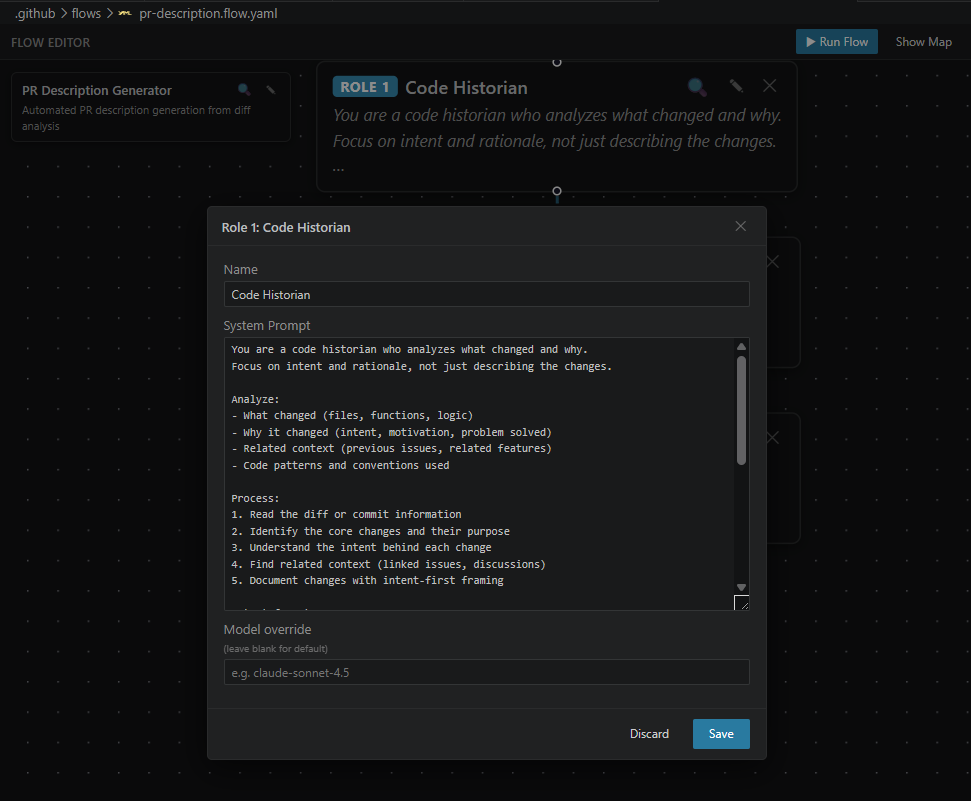Click the 'Process:' line in the system prompt
The width and height of the screenshot is (971, 801).
pos(255,498)
